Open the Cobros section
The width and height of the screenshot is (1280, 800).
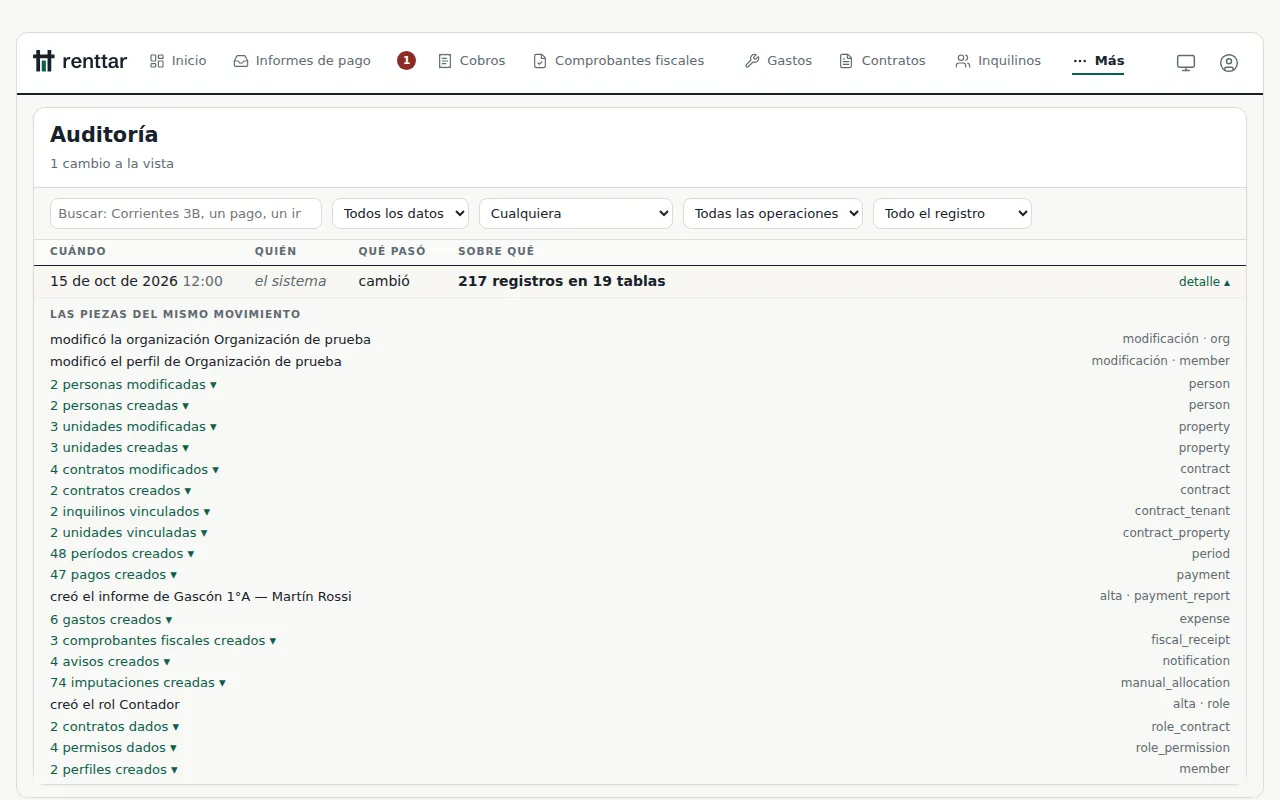[472, 61]
